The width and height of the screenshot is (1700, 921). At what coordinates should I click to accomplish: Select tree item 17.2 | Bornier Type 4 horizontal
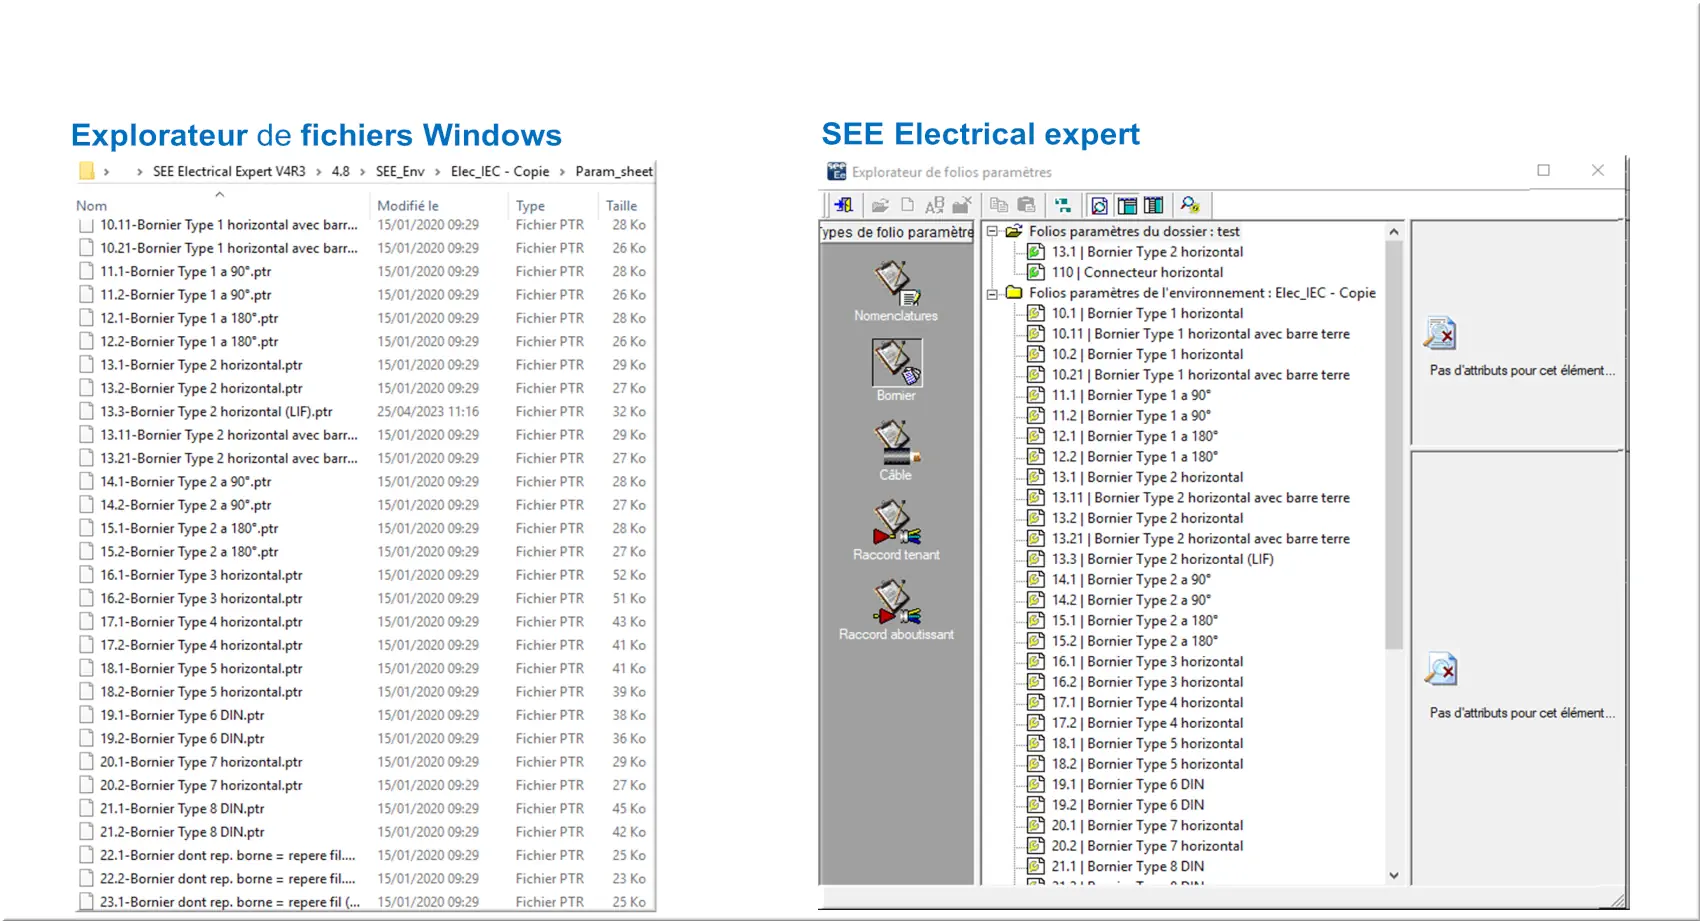tap(1147, 723)
